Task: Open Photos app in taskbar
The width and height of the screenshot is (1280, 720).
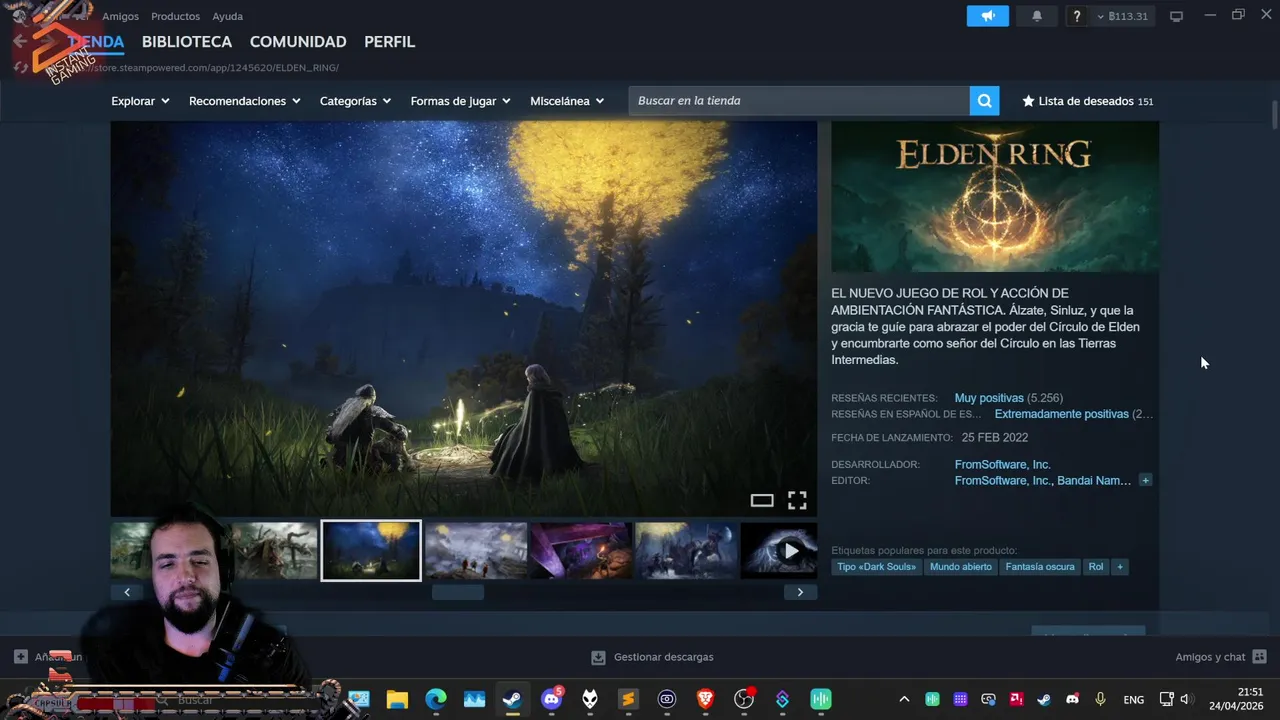Action: click(474, 700)
